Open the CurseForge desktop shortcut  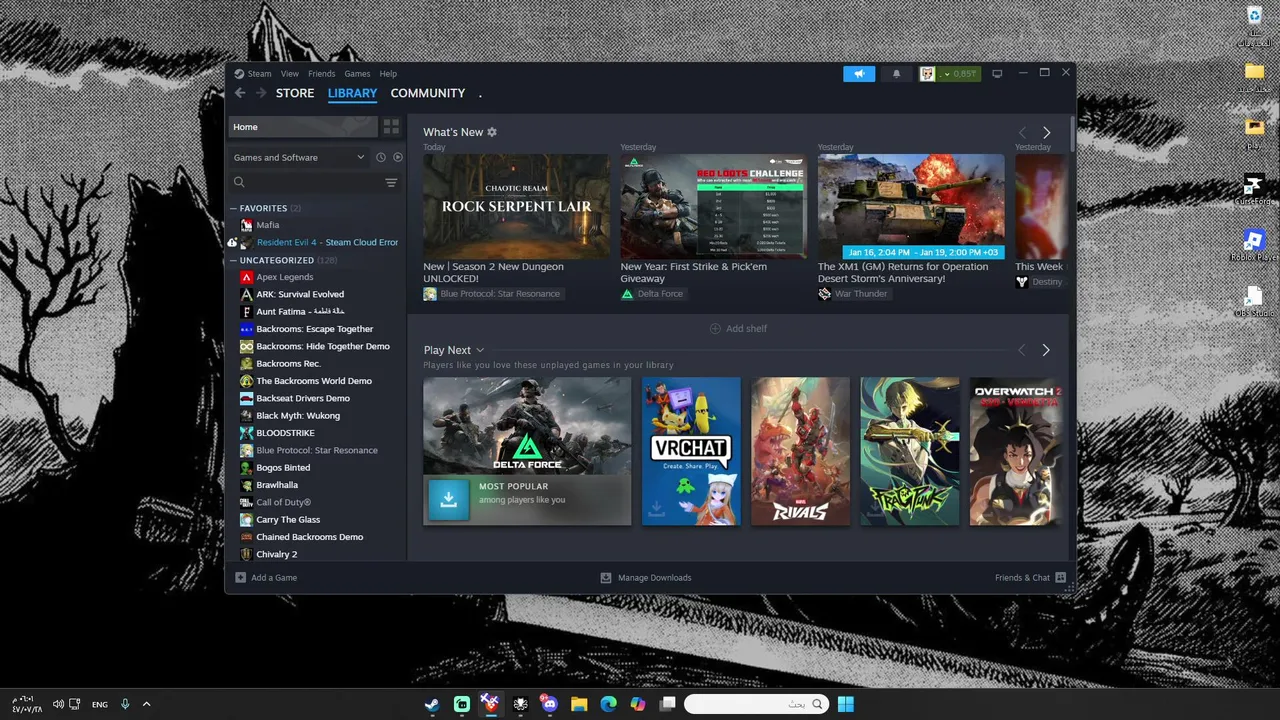(x=1254, y=190)
